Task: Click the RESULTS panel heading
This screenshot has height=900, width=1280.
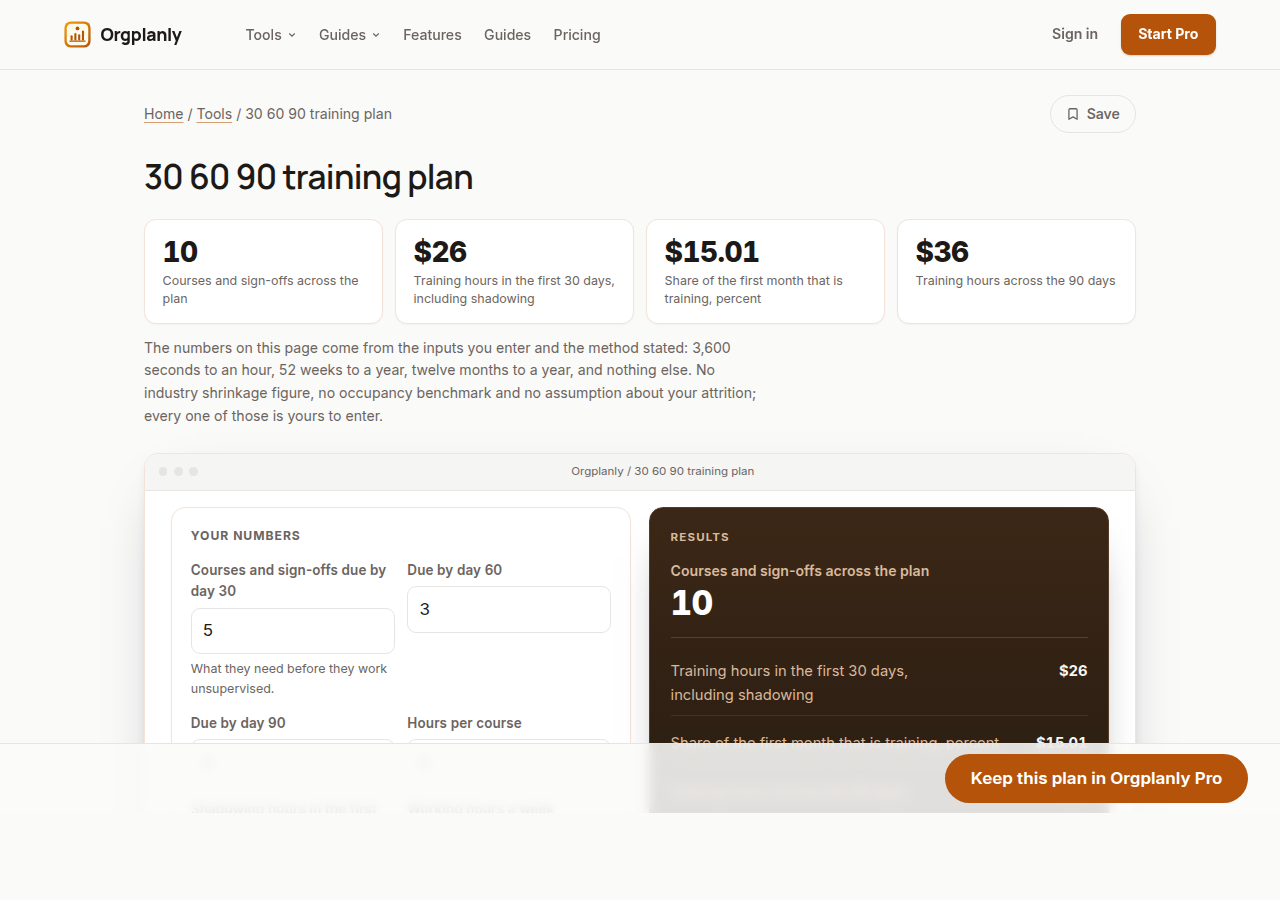Action: click(700, 537)
